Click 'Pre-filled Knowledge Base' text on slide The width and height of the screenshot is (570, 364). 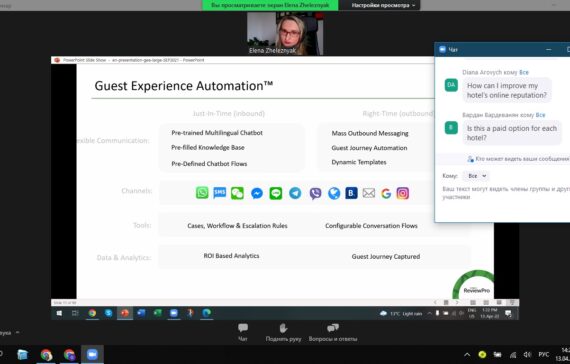coord(208,147)
